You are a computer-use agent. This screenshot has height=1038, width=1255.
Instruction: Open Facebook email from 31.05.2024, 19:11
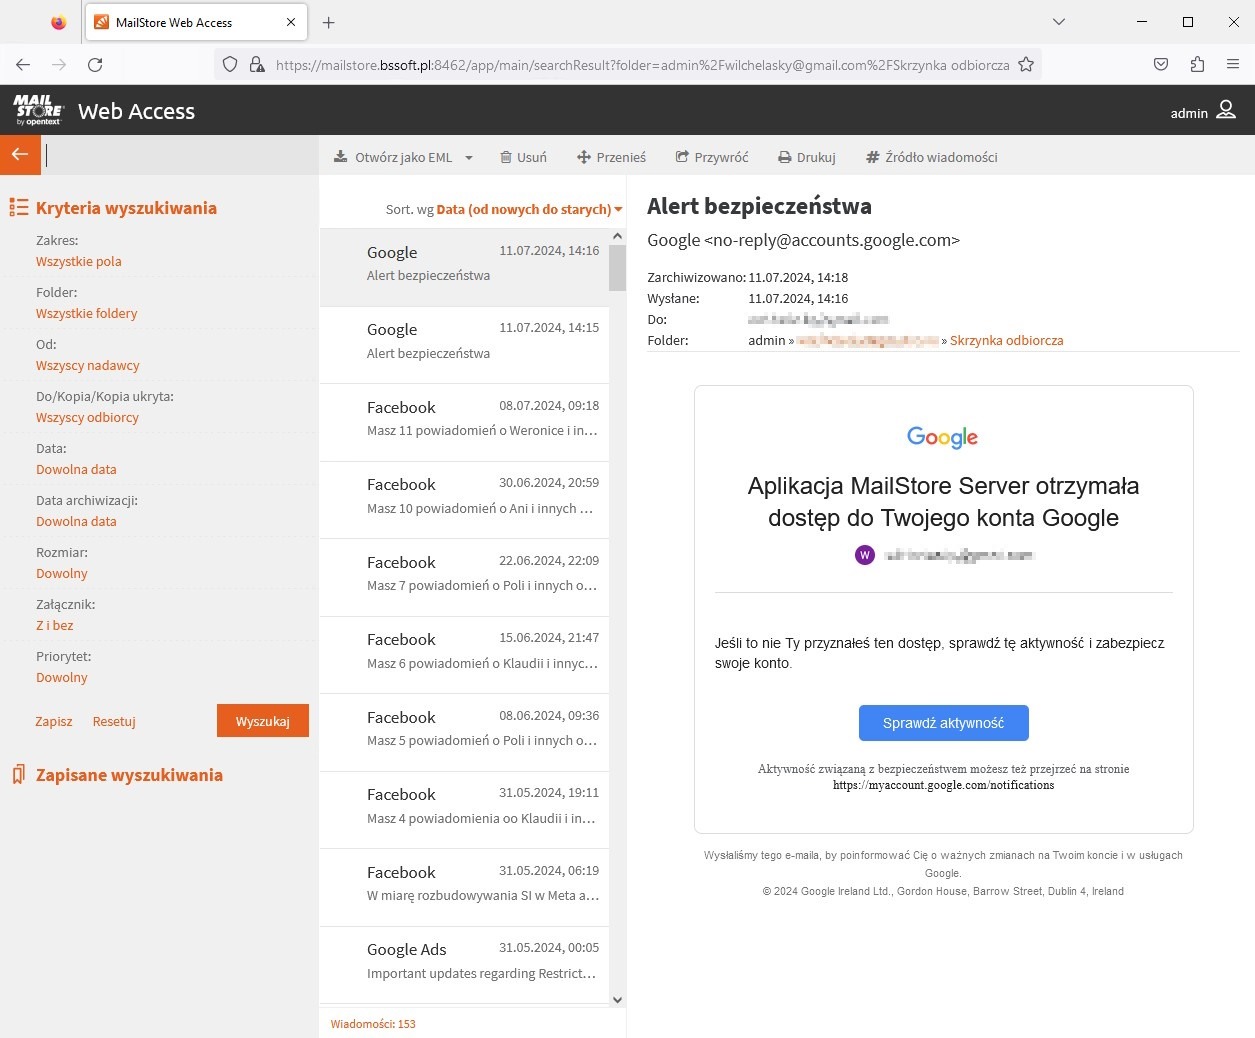(x=464, y=810)
